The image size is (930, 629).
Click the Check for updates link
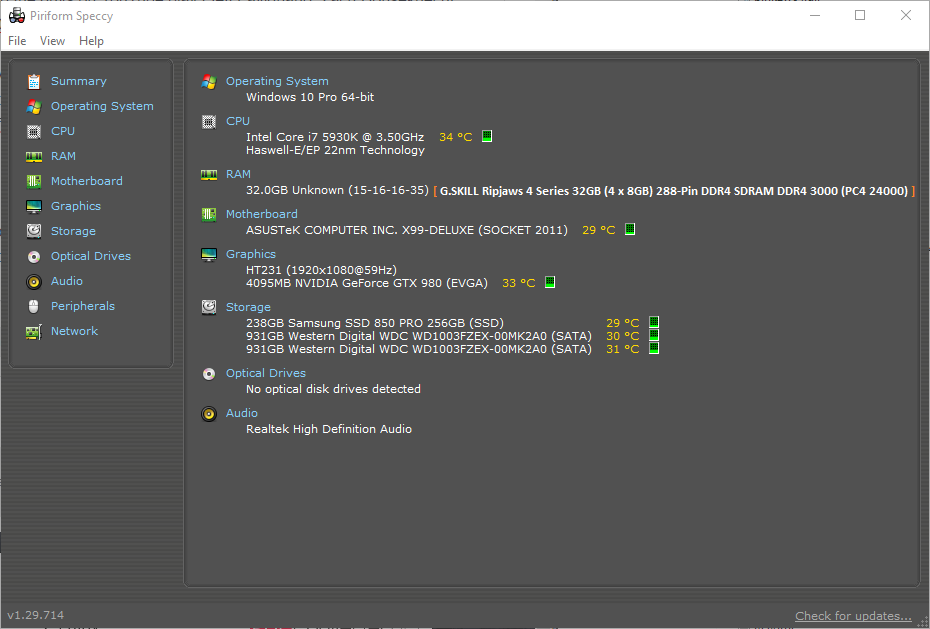(x=853, y=616)
